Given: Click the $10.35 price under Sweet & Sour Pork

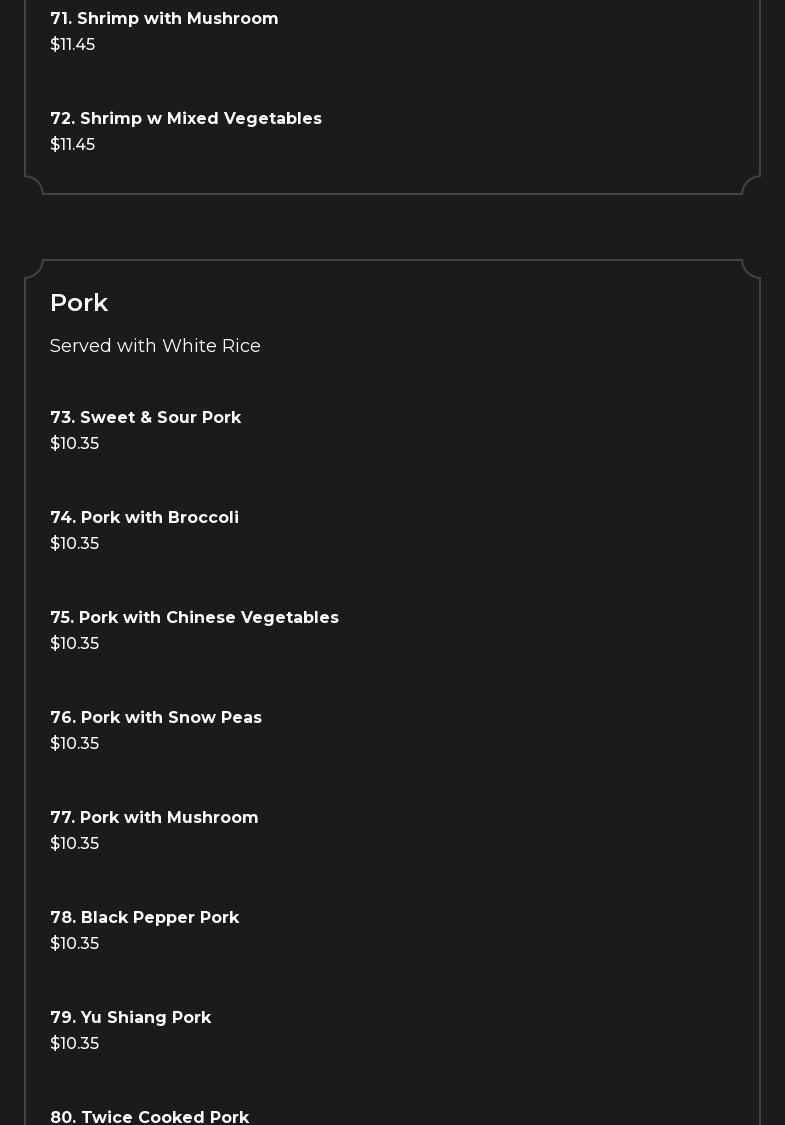Looking at the screenshot, I should 75,444.
